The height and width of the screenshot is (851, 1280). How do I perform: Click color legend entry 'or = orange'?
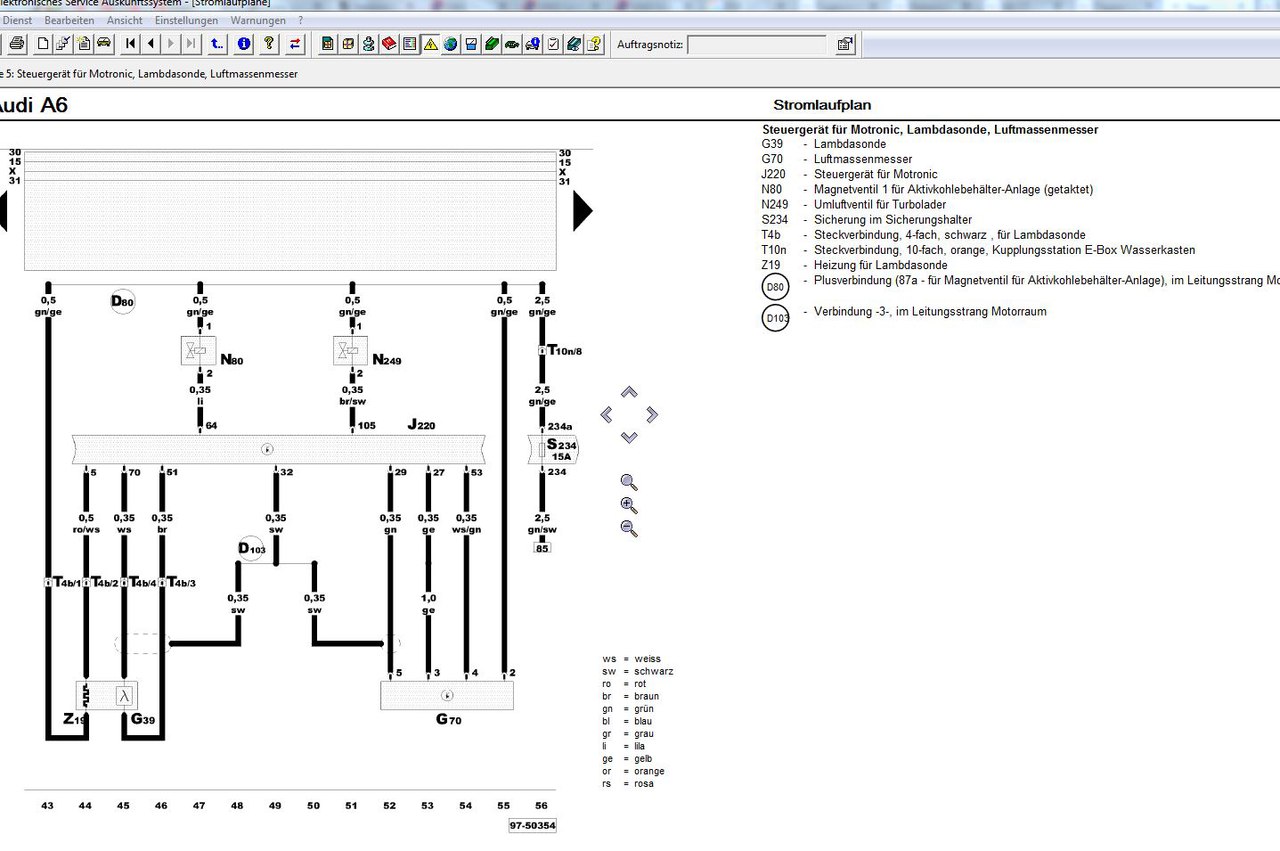point(633,771)
